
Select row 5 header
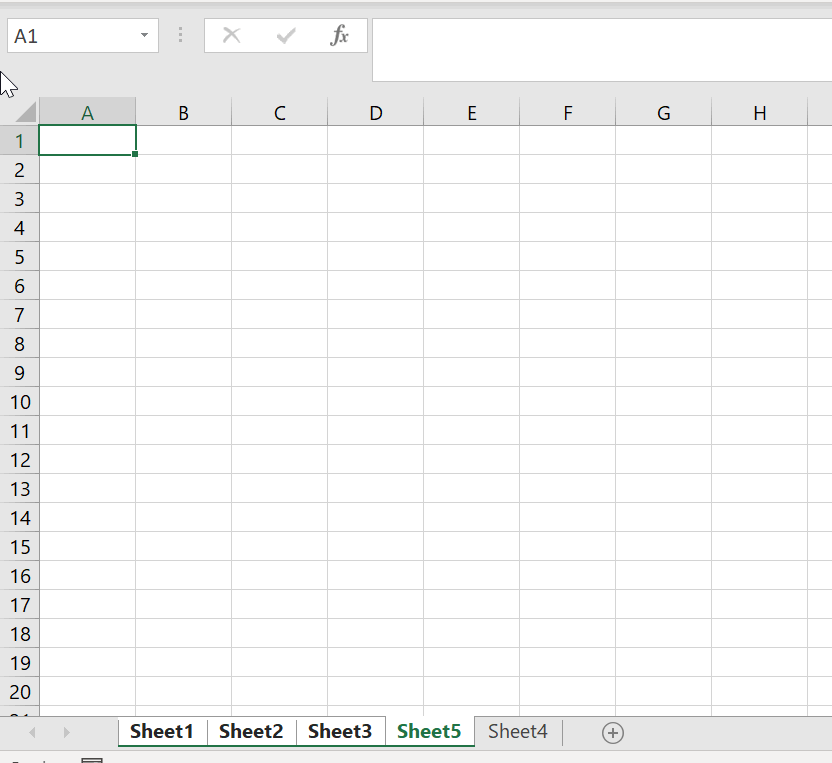pos(19,257)
